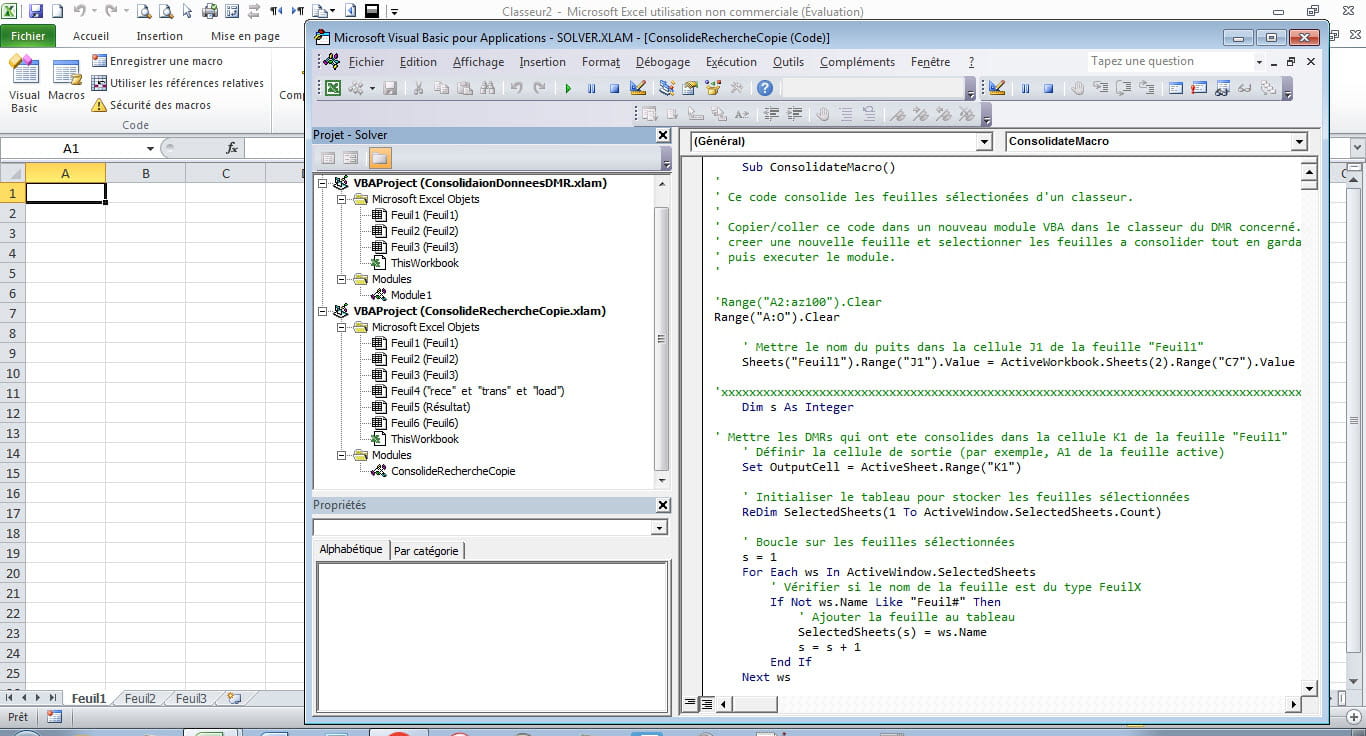
Task: Open the Toolbox icon in the VBA toolbar
Action: 737,88
